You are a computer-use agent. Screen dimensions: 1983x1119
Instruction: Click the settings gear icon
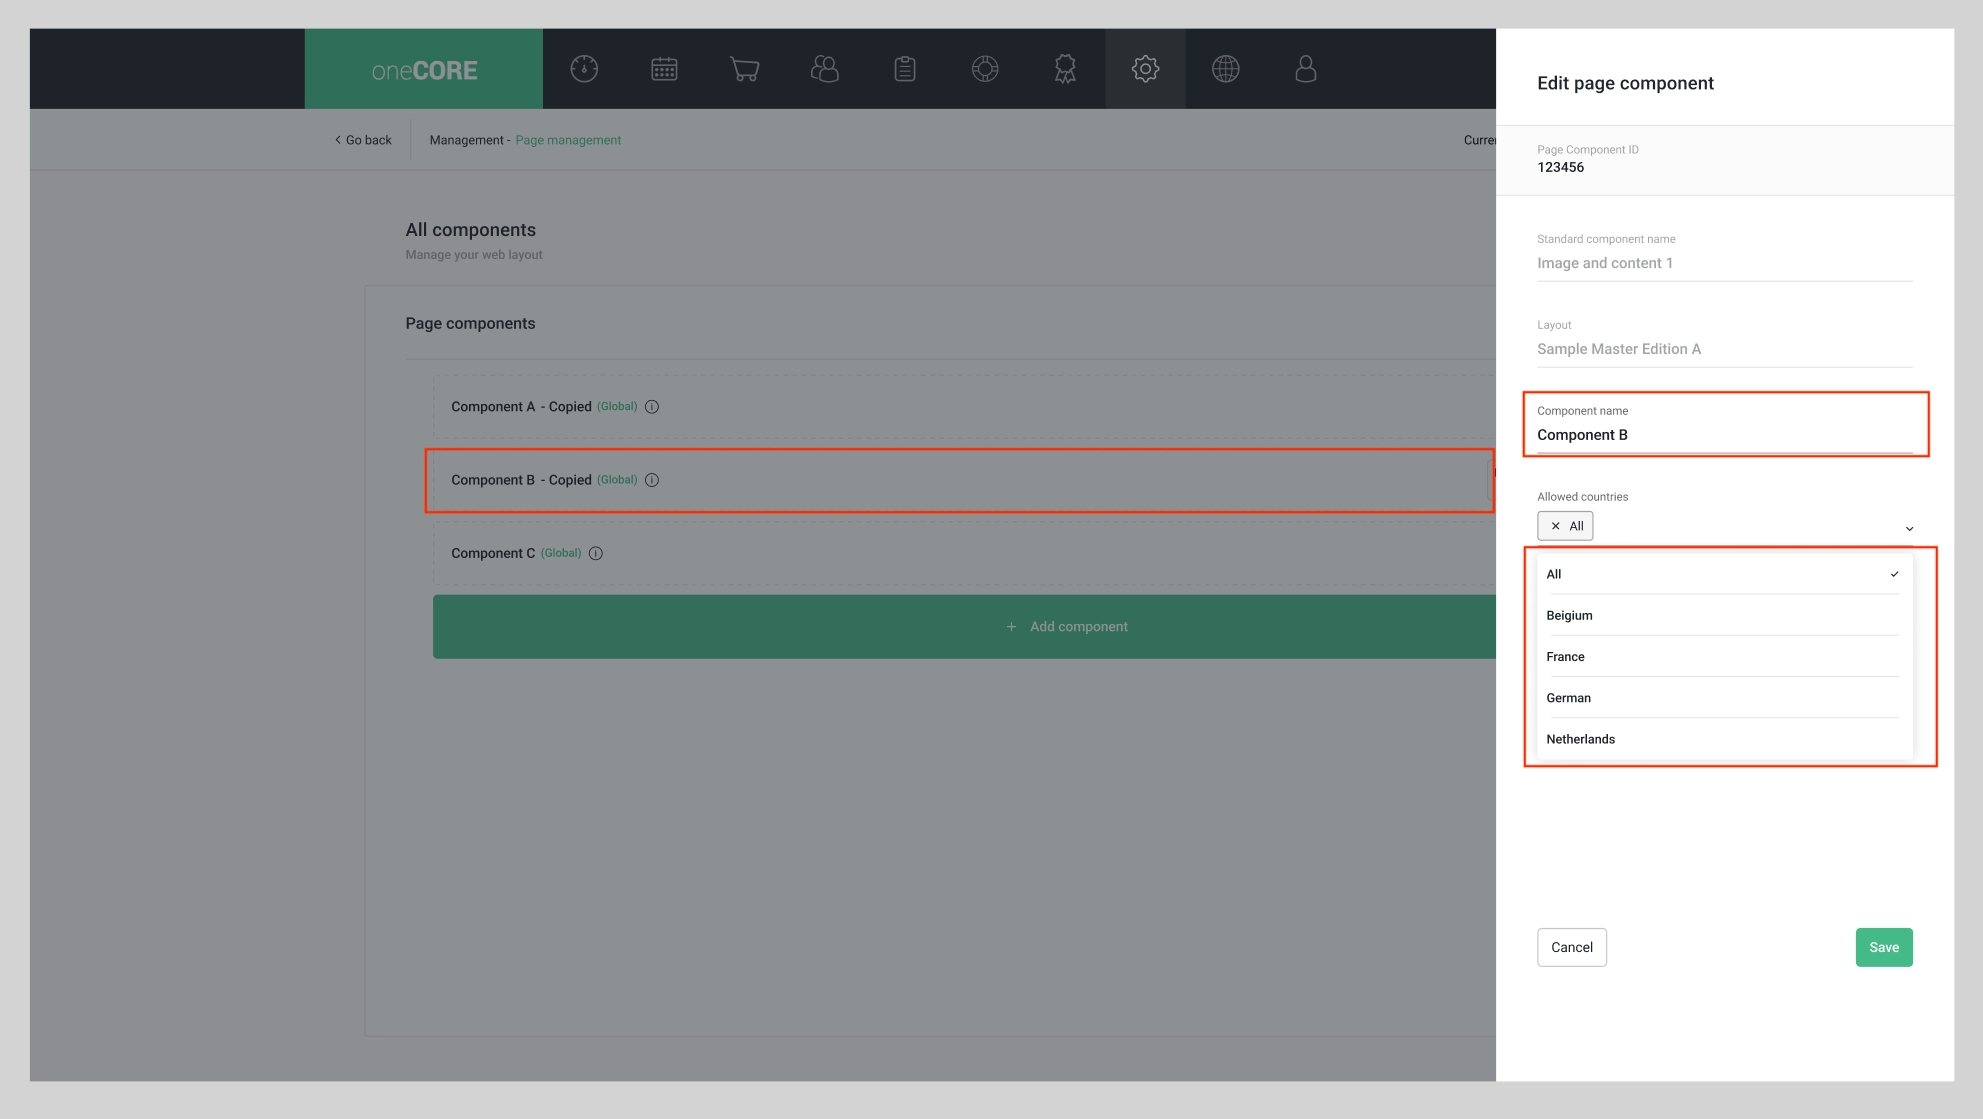coord(1145,69)
